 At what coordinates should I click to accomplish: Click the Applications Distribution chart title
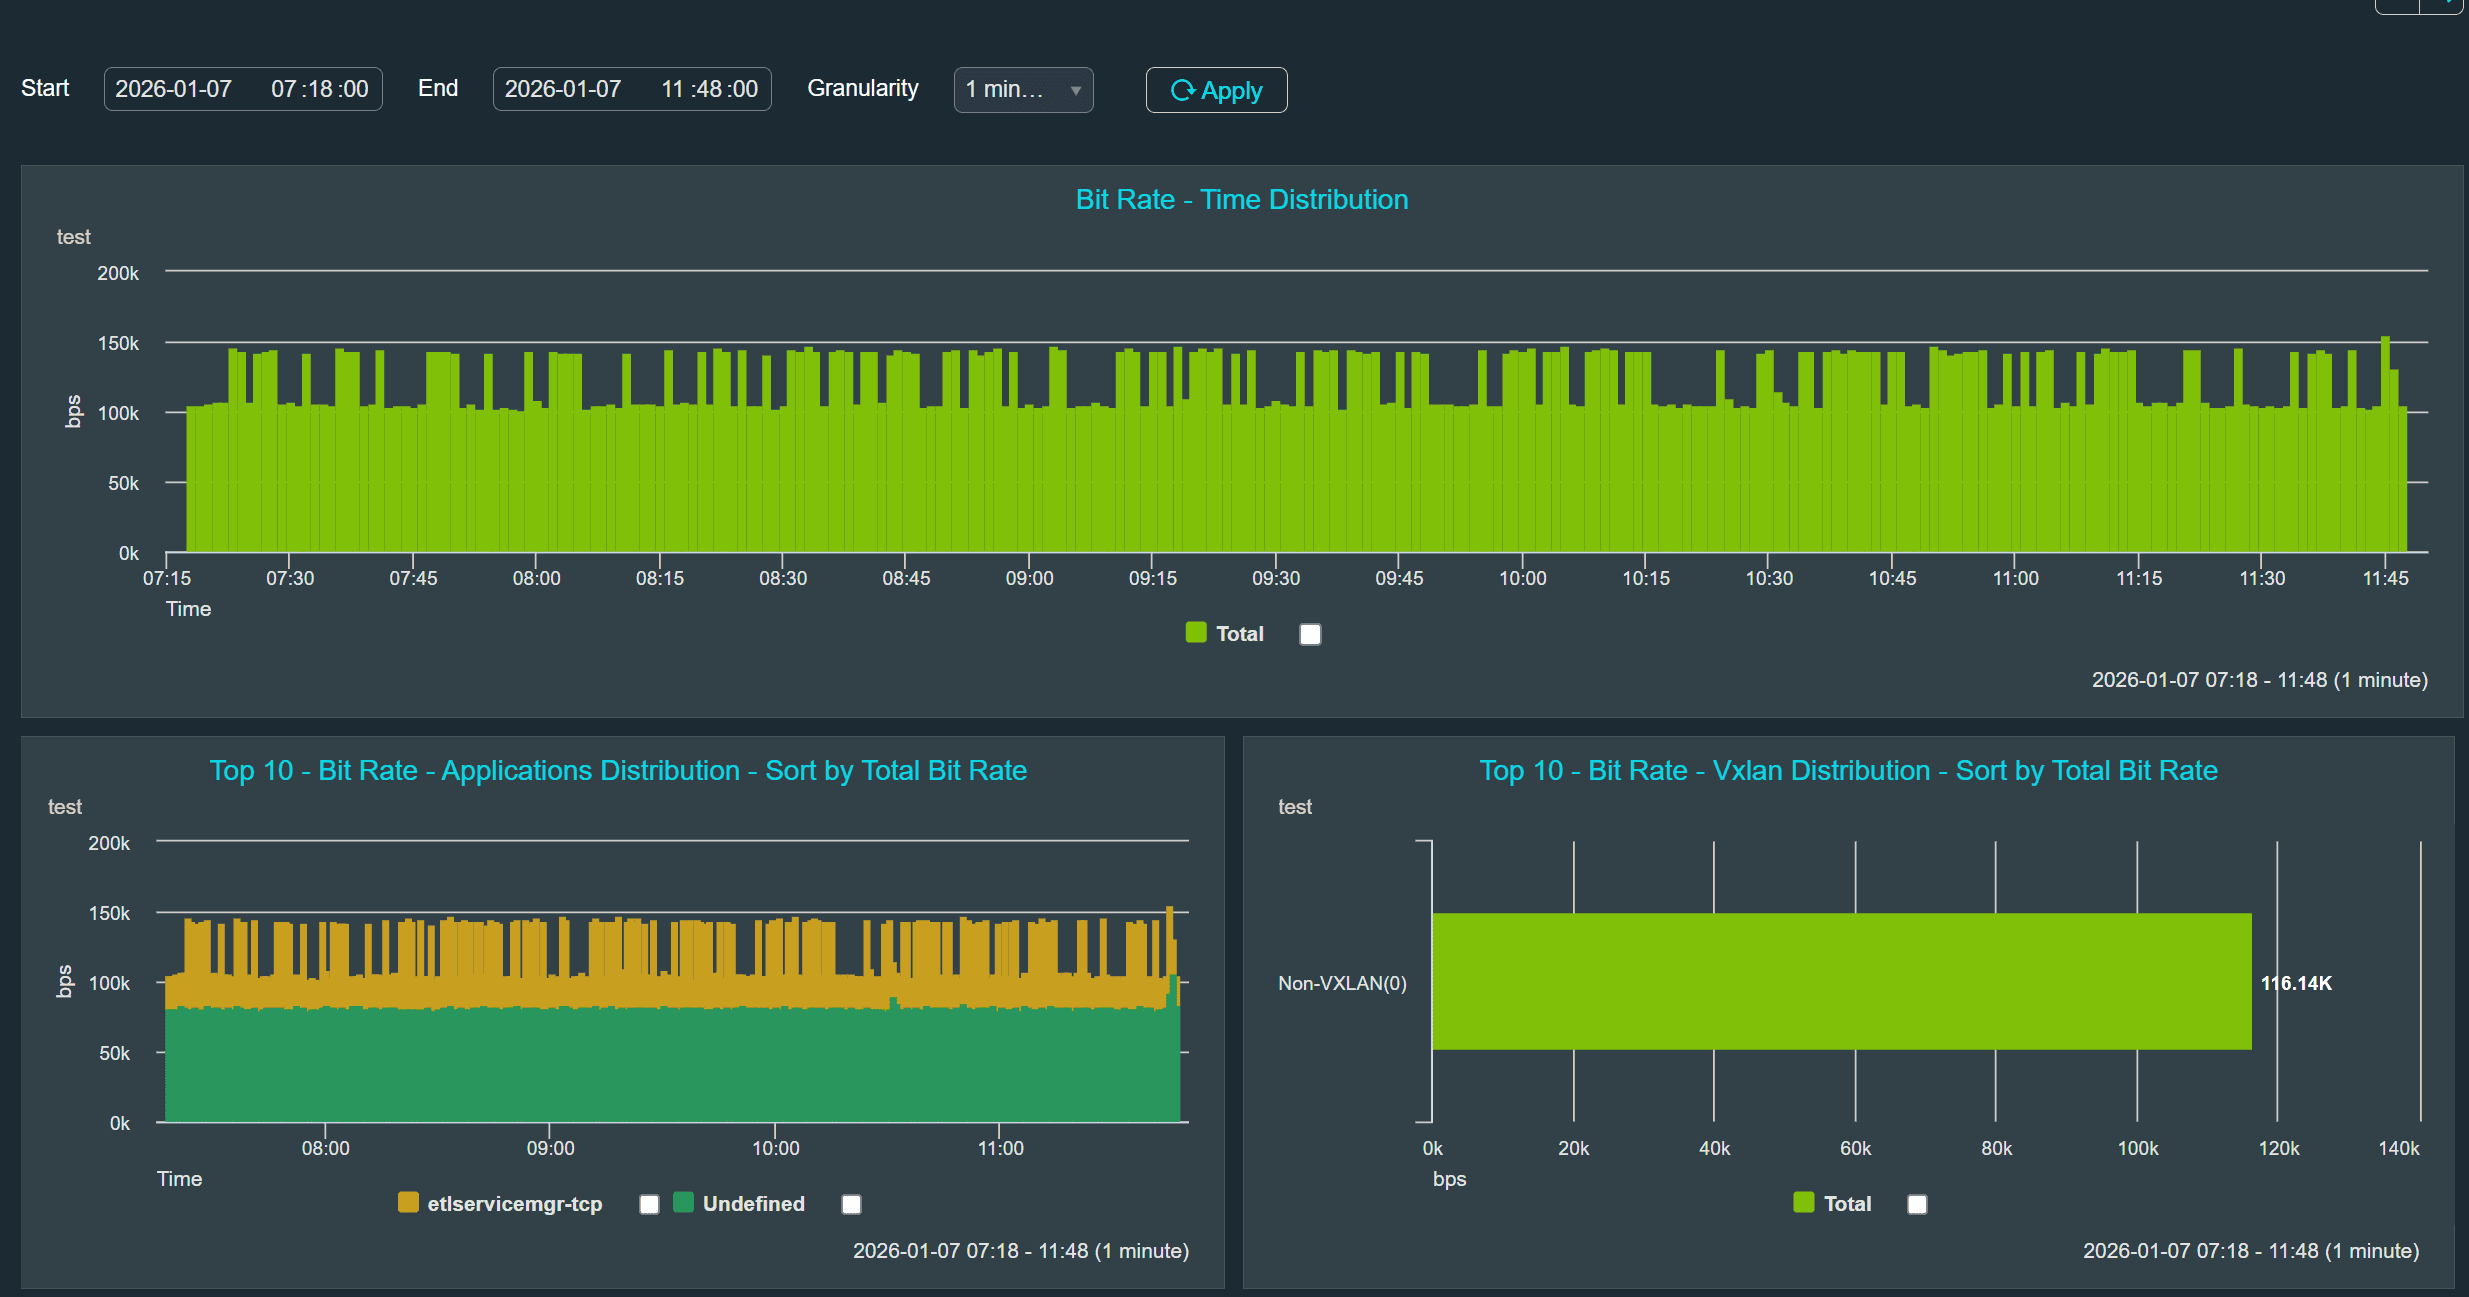(x=618, y=770)
